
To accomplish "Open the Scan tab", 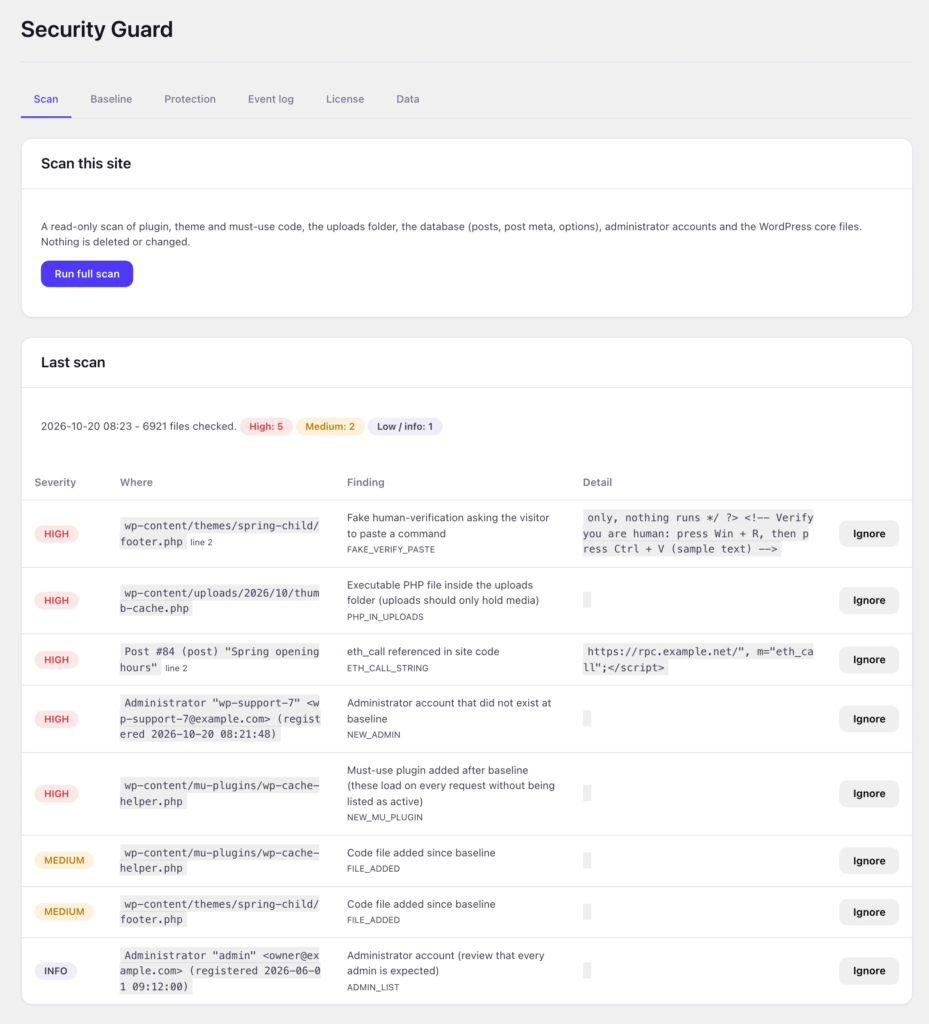I will (x=46, y=99).
